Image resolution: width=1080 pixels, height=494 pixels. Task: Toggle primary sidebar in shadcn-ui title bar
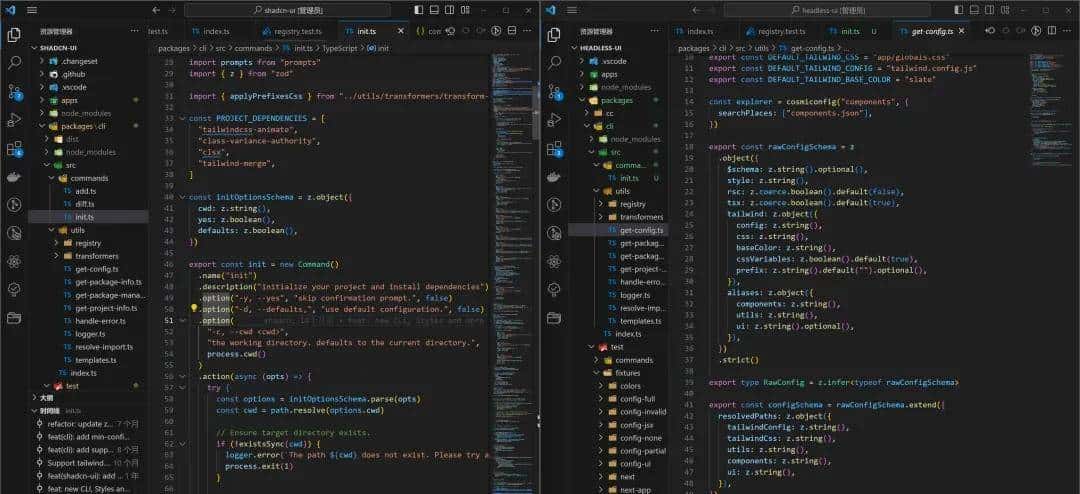click(x=418, y=10)
